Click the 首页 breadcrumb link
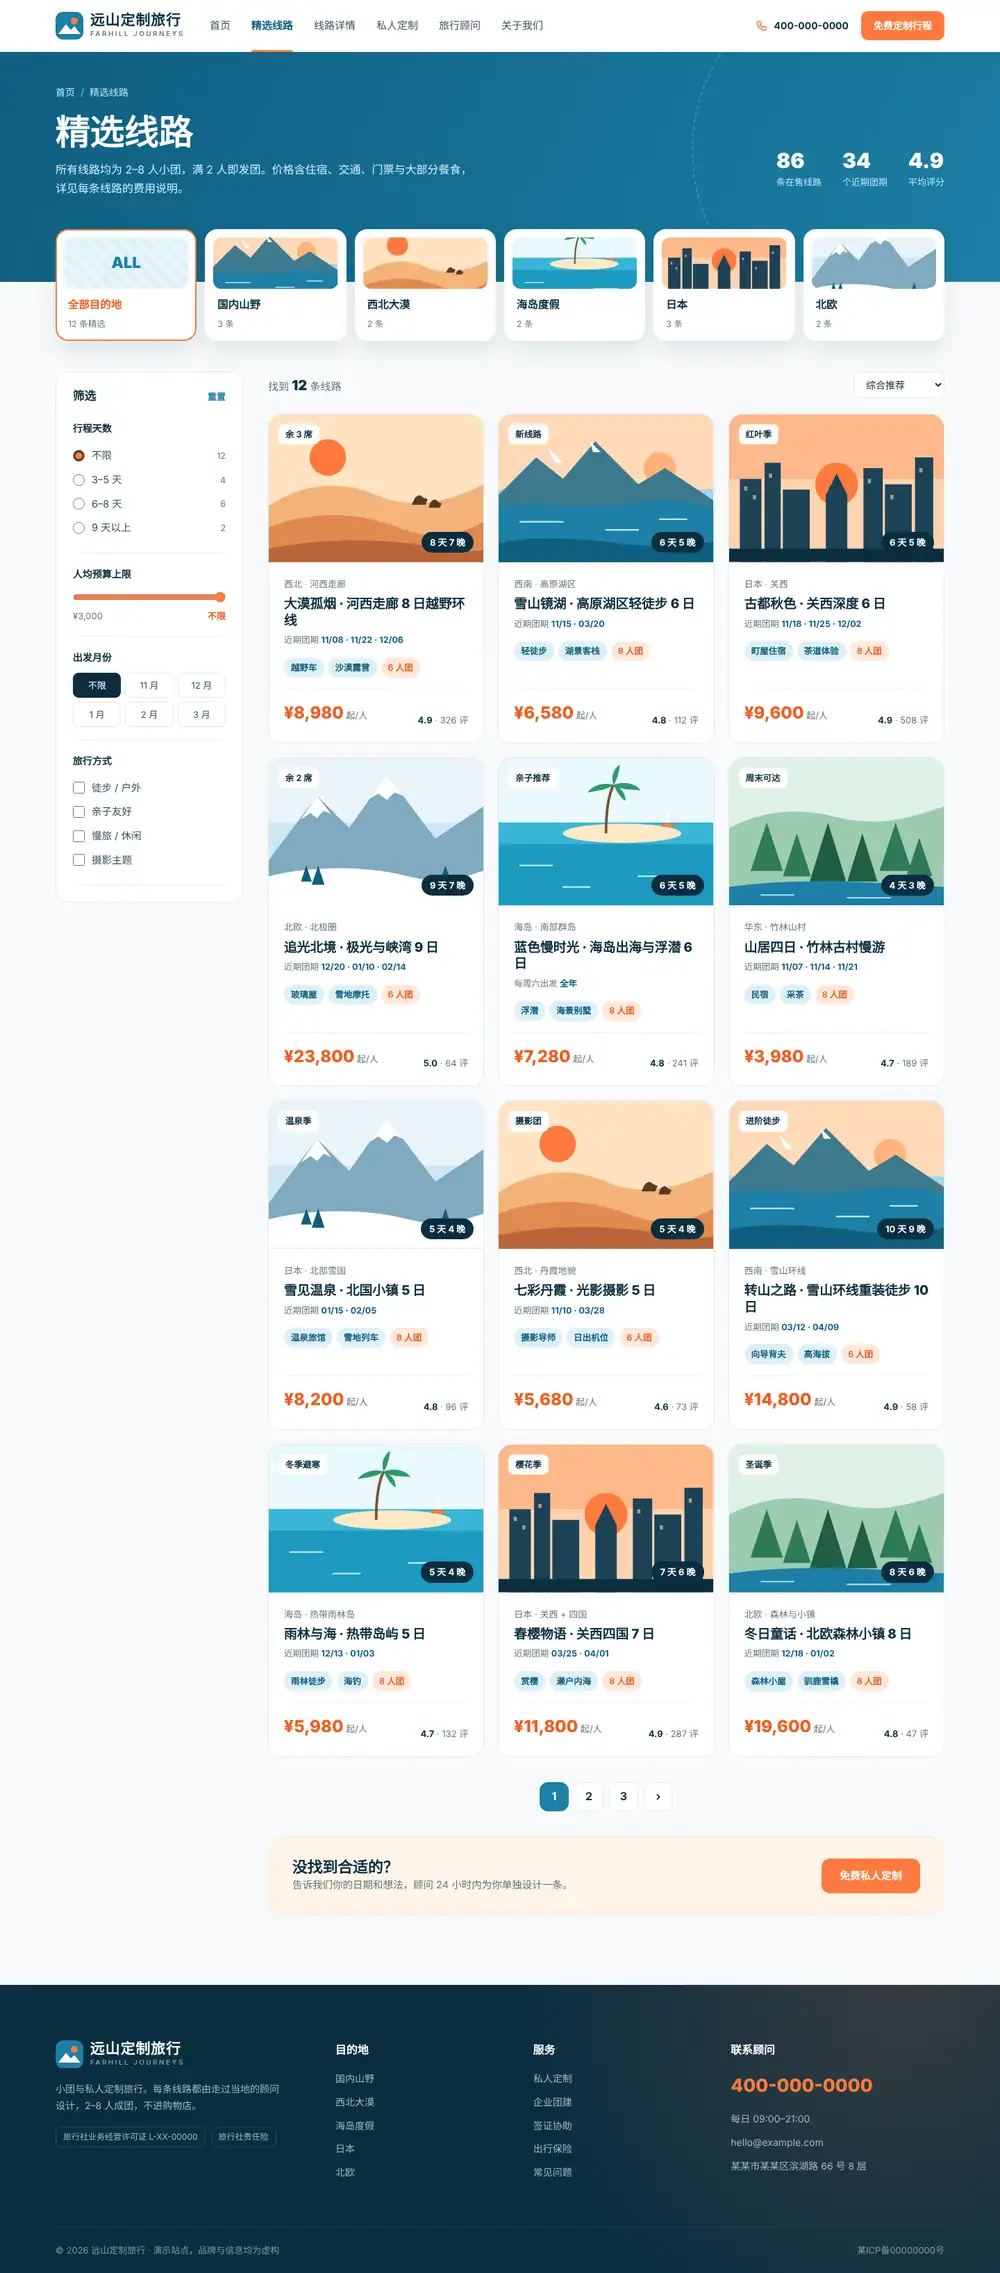The image size is (1000, 2273). 65,92
